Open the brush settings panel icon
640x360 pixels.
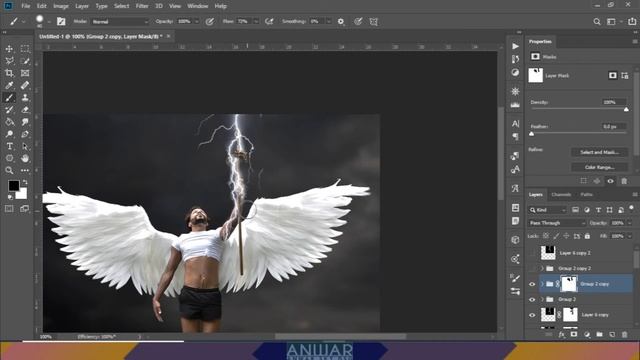pyautogui.click(x=61, y=21)
